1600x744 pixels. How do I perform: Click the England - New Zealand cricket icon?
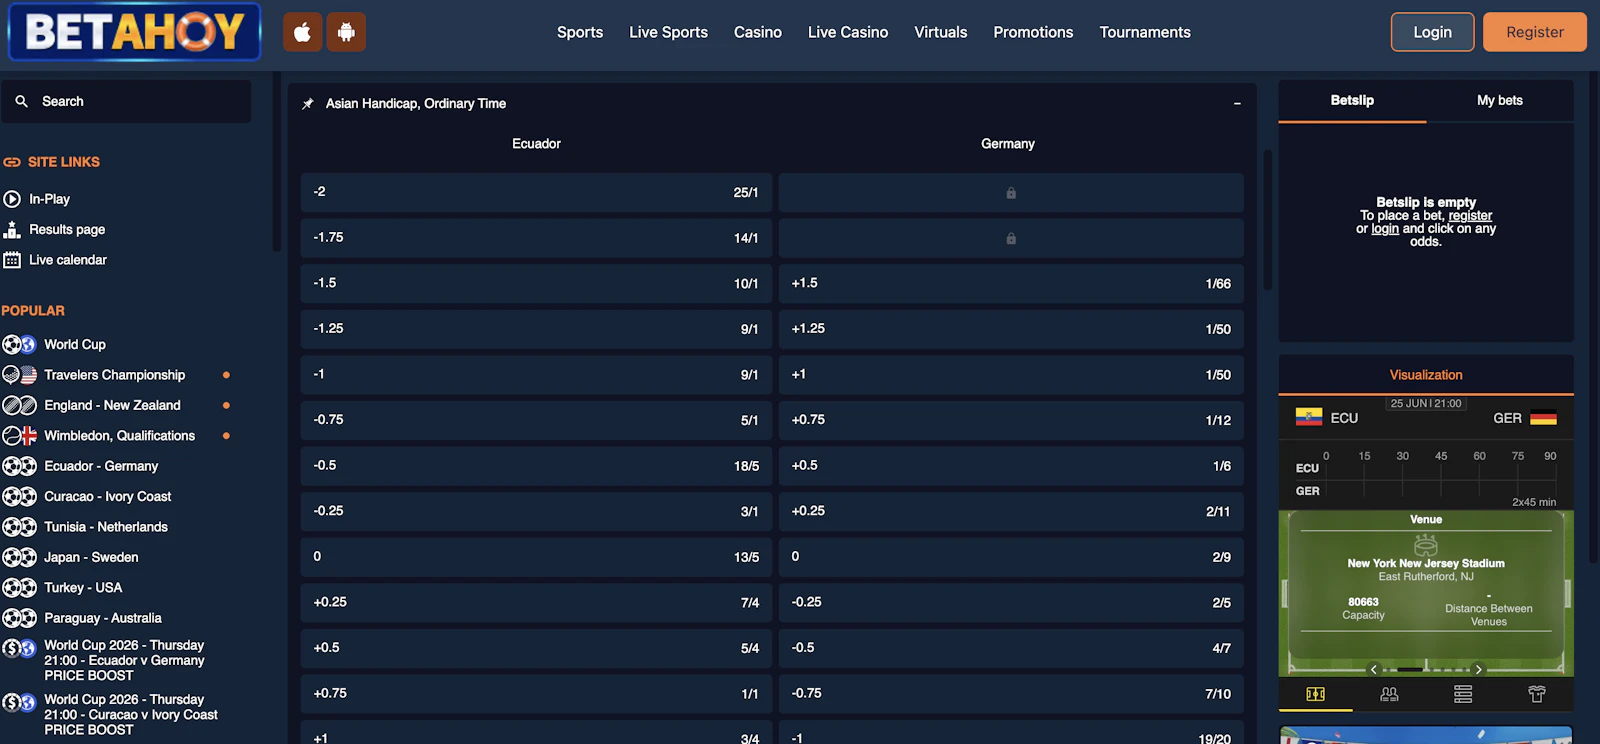(19, 405)
